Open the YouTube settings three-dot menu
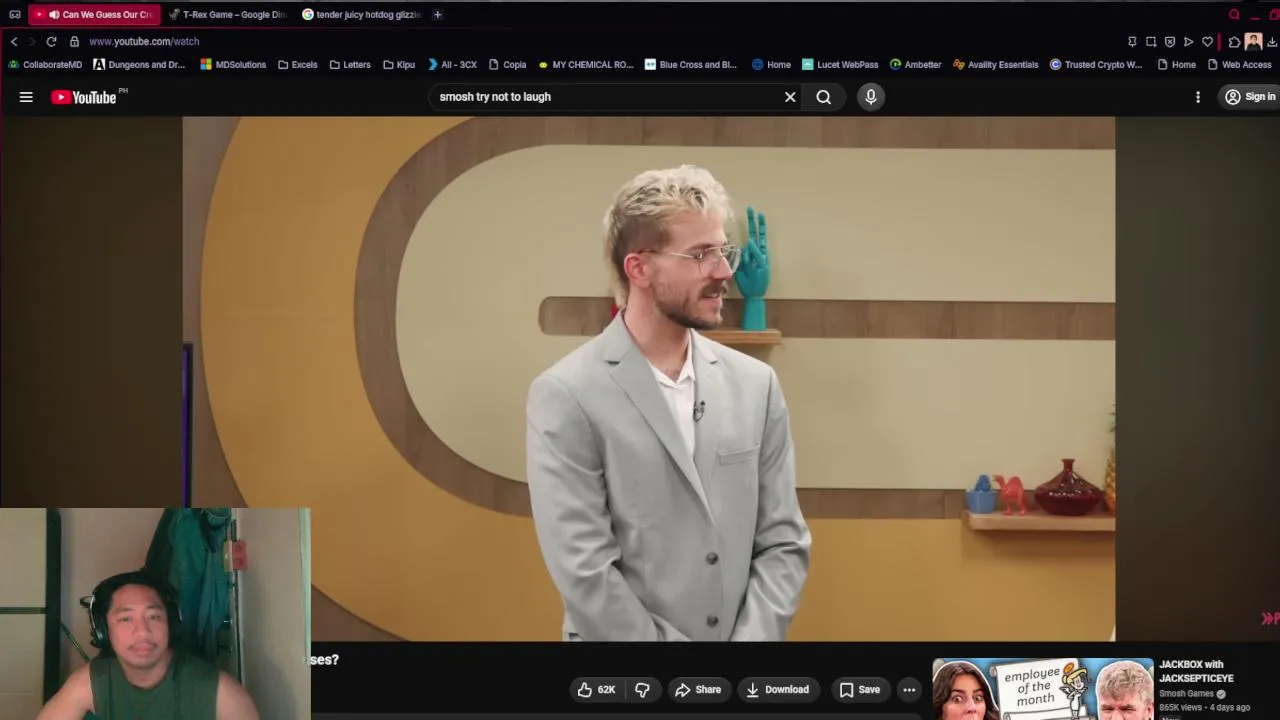1280x720 pixels. 1198,97
